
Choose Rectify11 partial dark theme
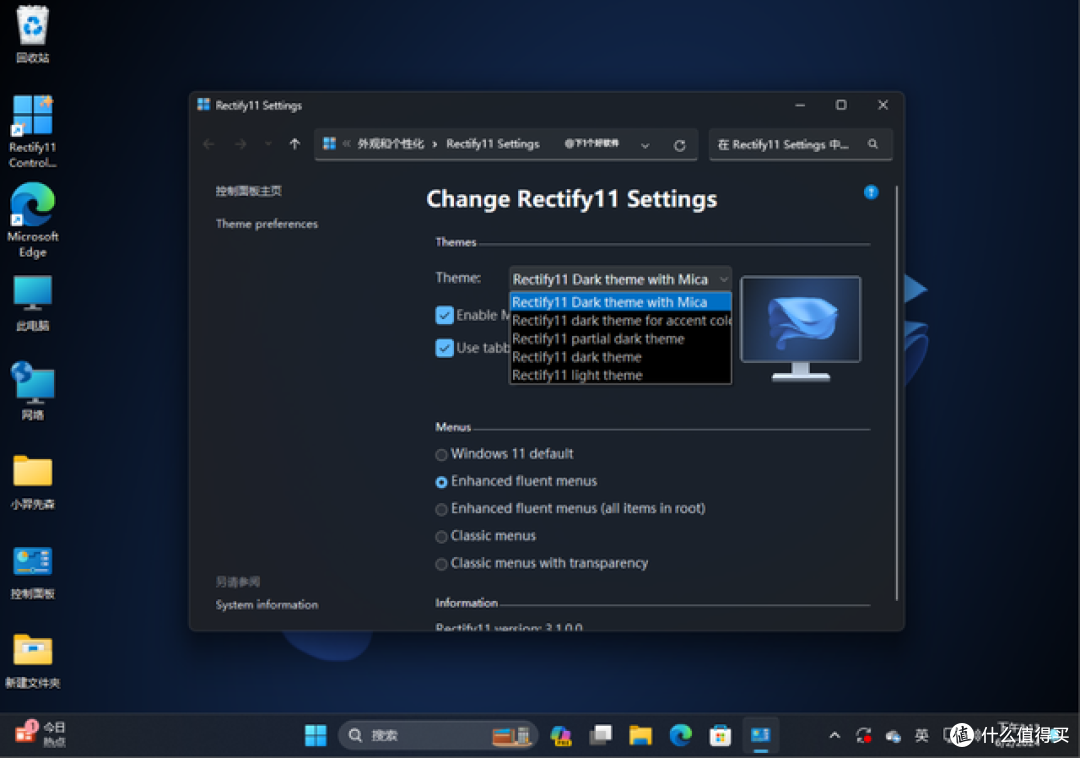coord(598,339)
